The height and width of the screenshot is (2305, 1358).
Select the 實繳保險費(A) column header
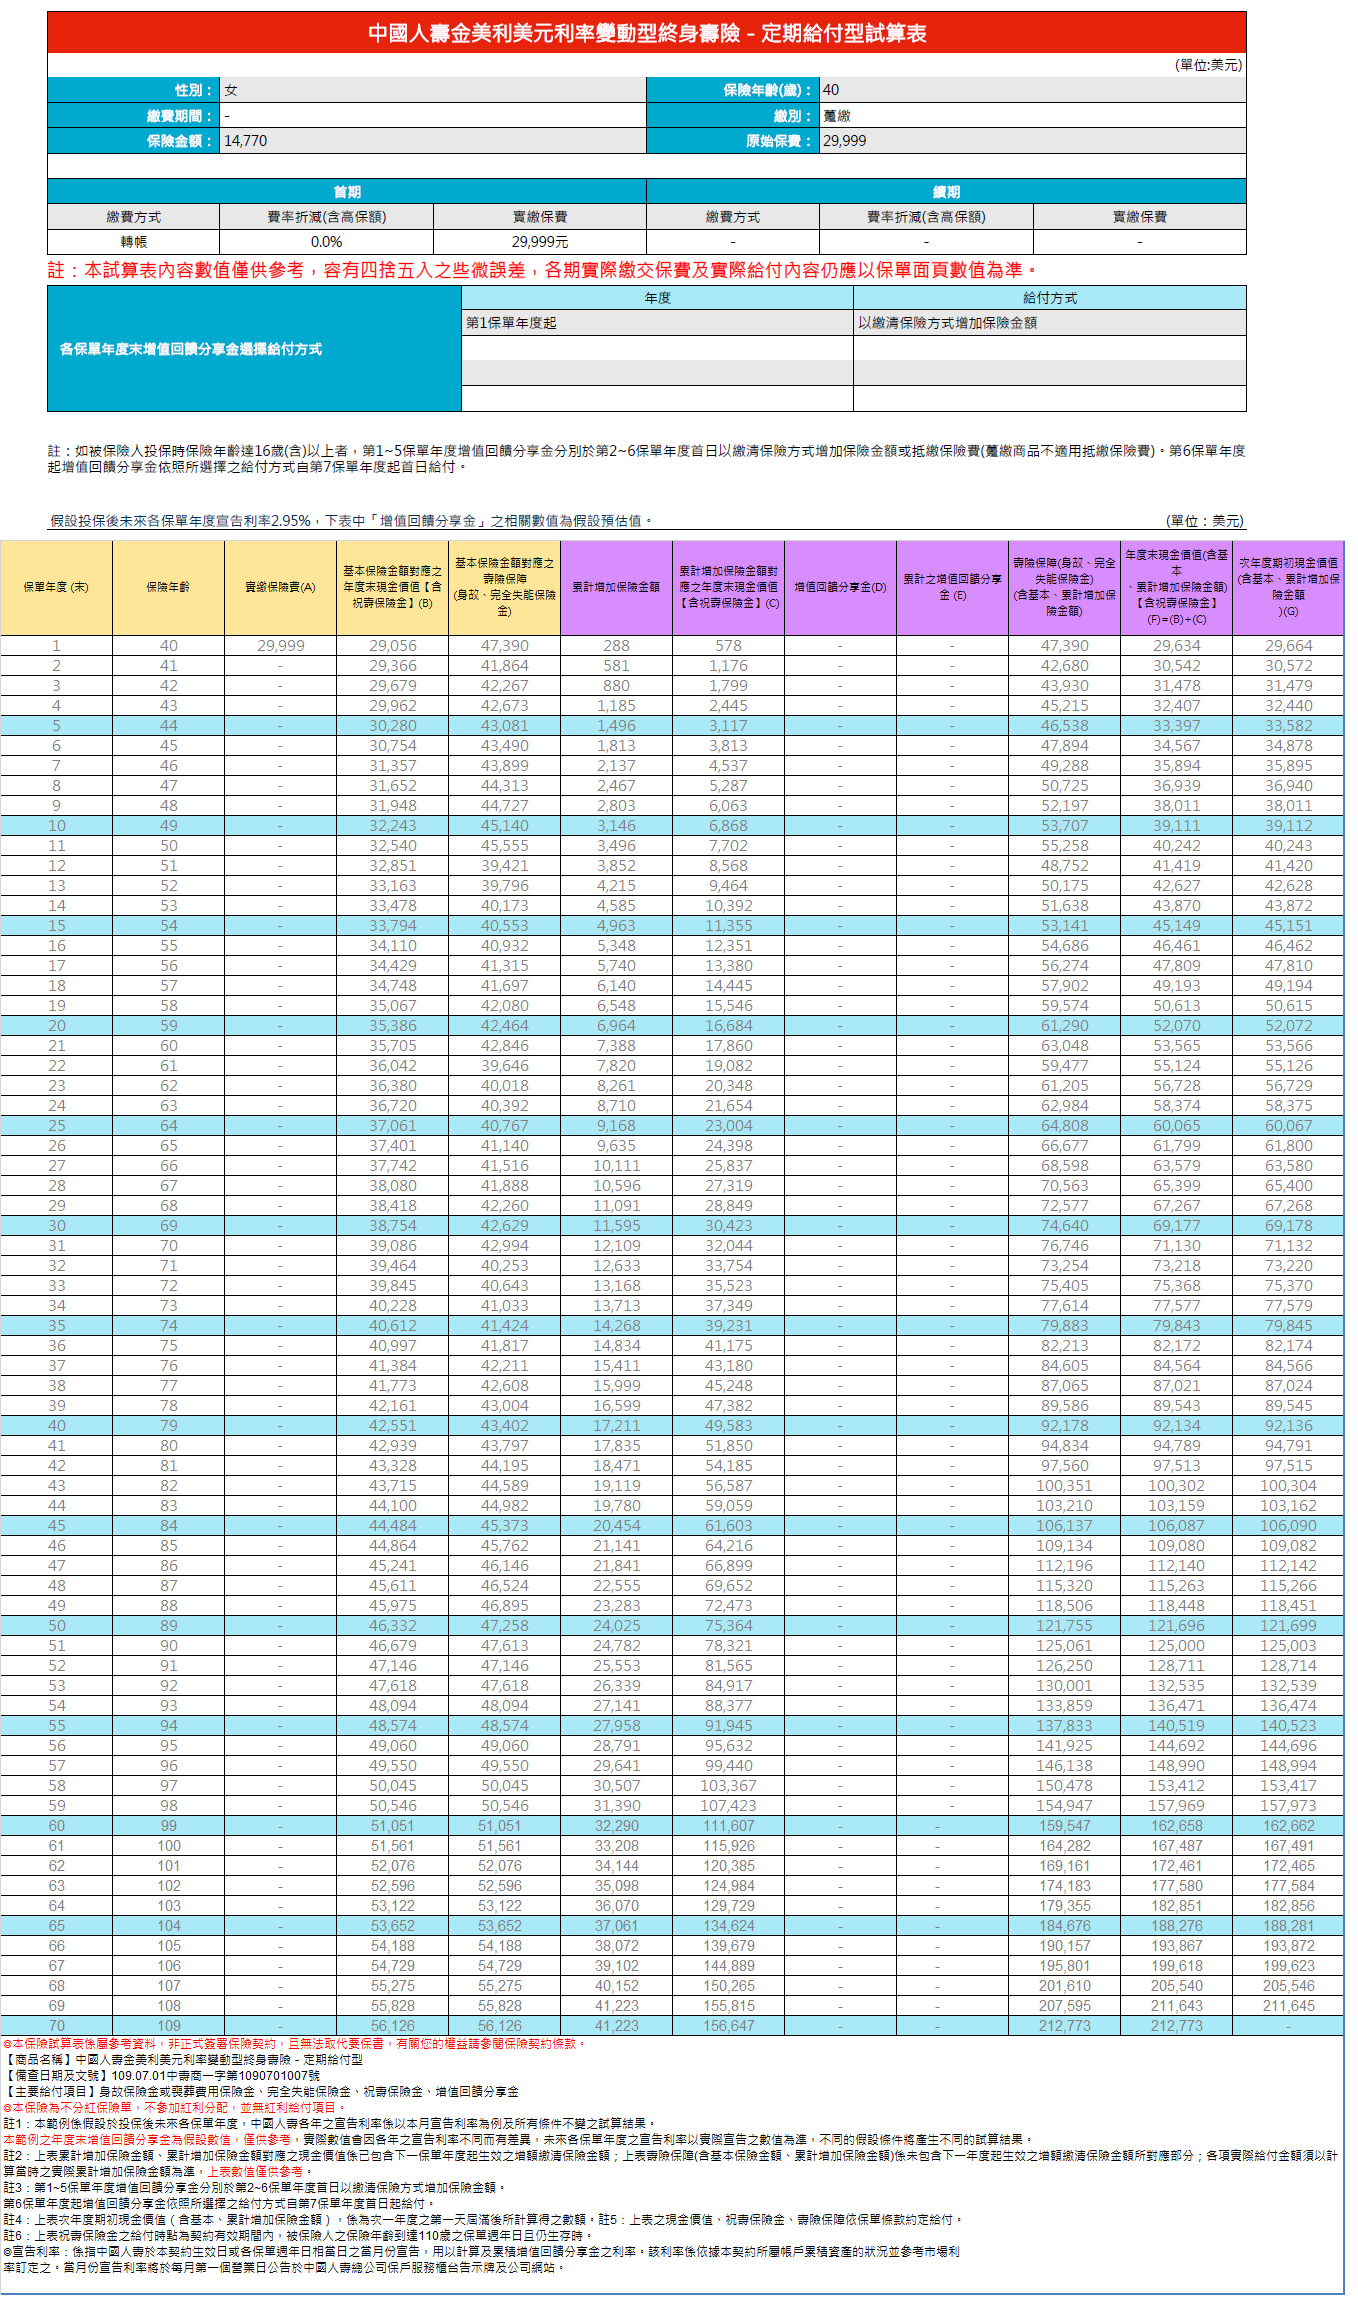tap(280, 588)
